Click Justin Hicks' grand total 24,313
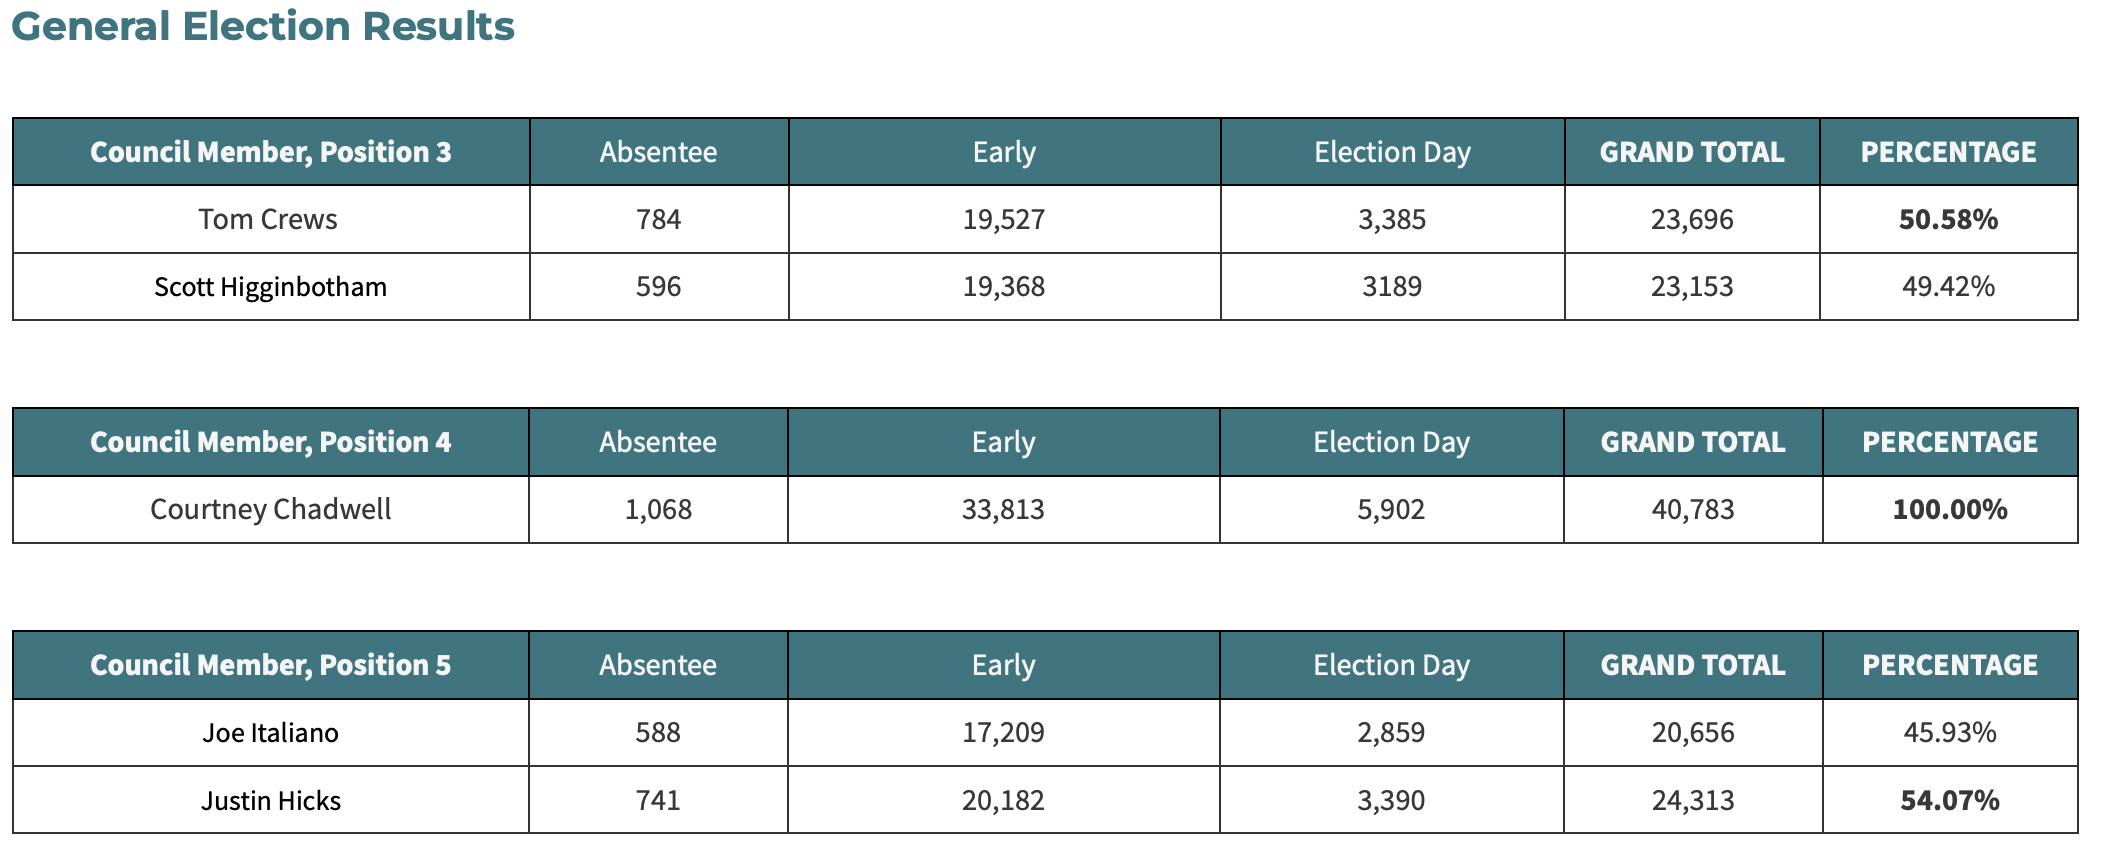2104x858 pixels. [1693, 801]
